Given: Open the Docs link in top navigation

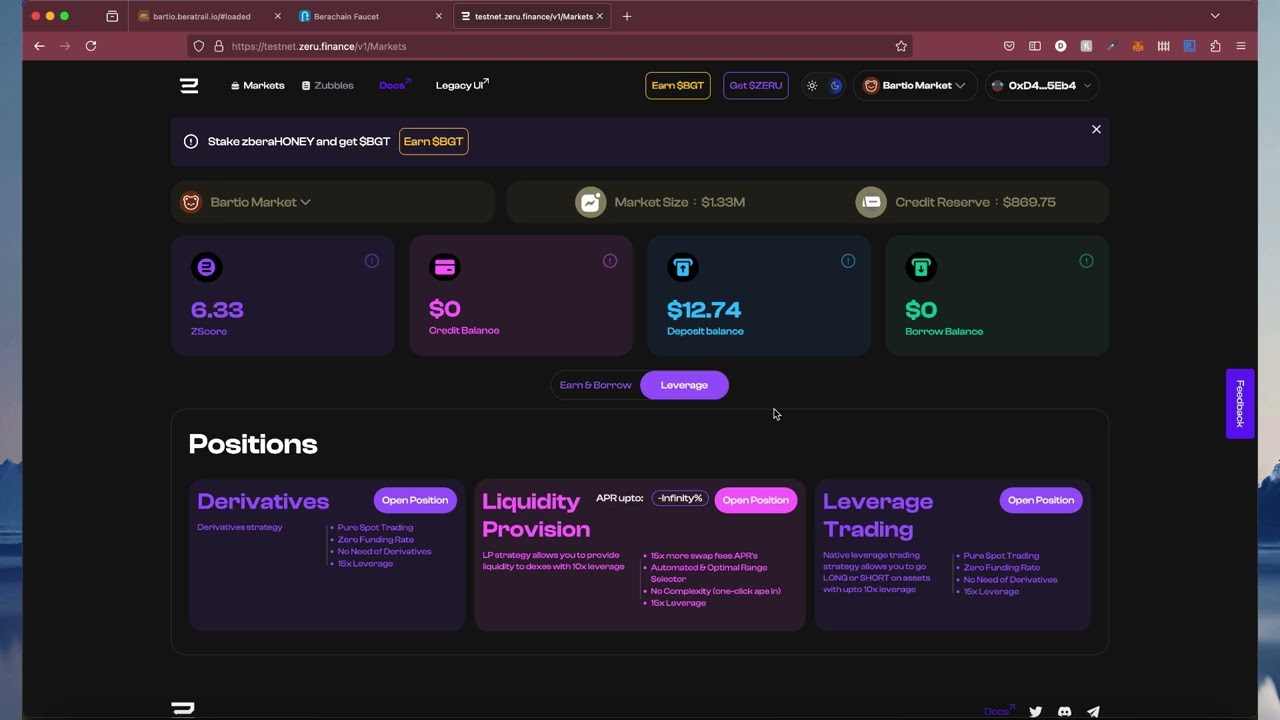Looking at the screenshot, I should [x=395, y=86].
